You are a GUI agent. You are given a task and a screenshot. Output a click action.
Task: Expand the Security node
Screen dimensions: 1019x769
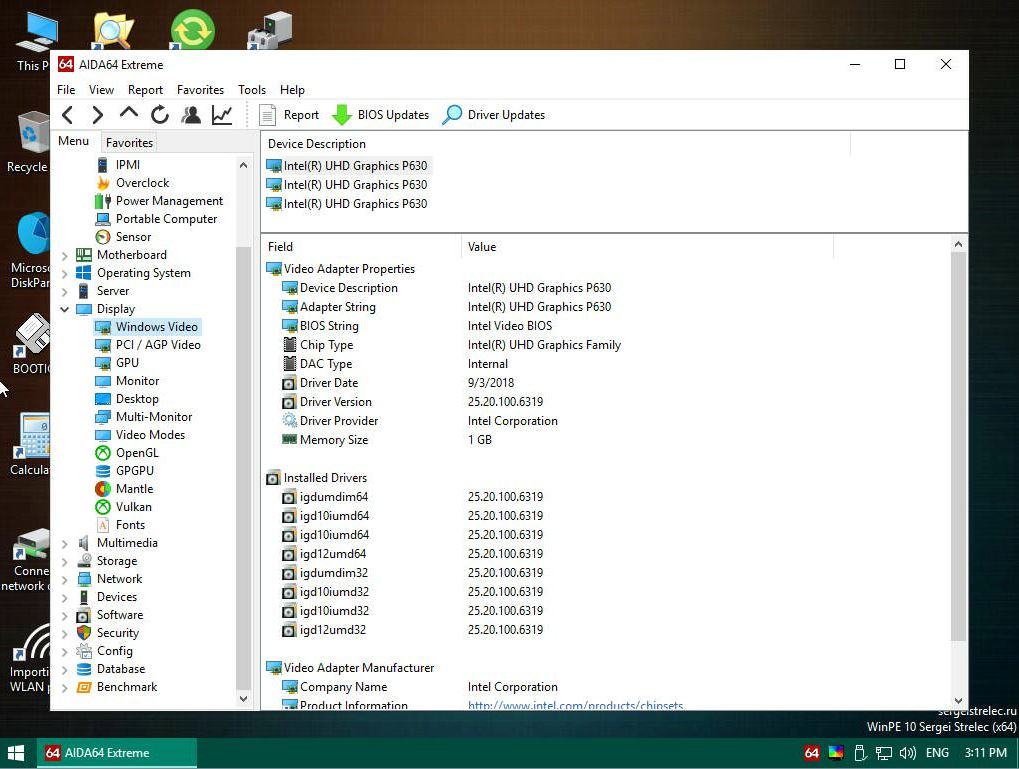[64, 633]
